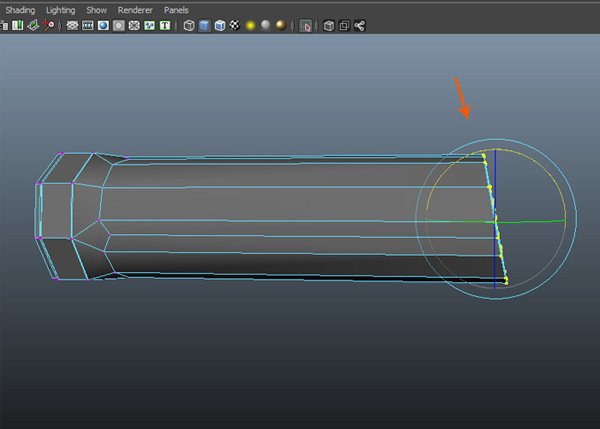
Task: Click the Image Plane icon
Action: 33,26
